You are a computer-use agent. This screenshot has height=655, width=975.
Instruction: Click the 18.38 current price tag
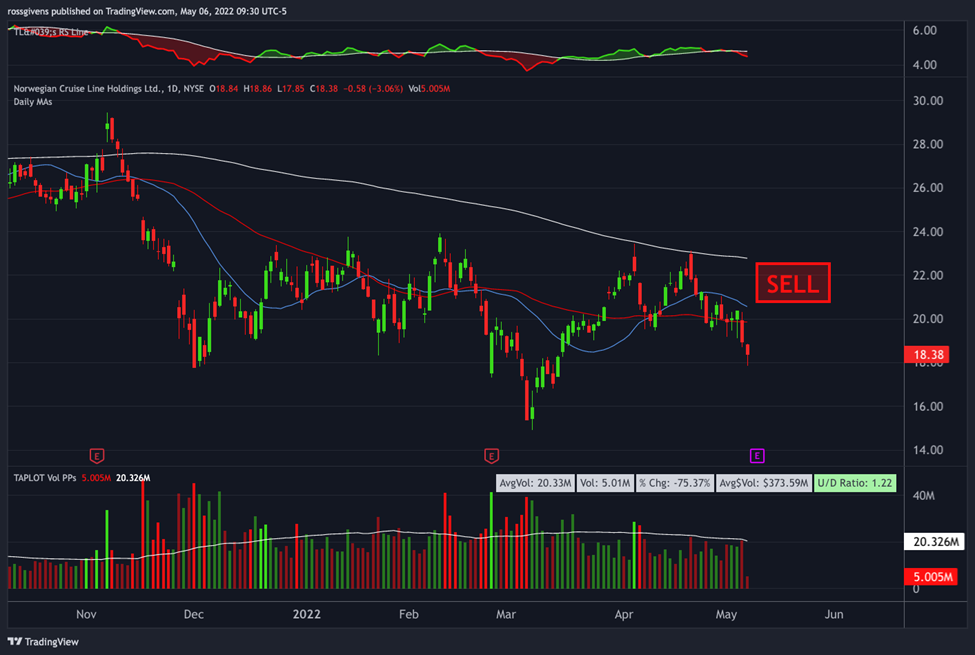[x=926, y=355]
